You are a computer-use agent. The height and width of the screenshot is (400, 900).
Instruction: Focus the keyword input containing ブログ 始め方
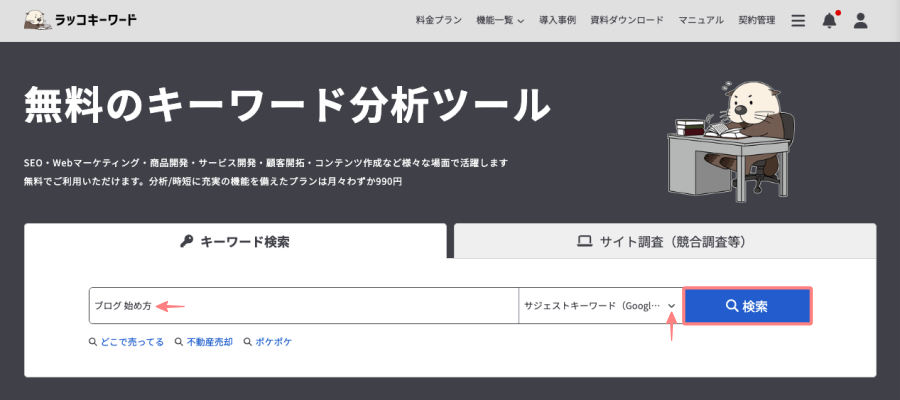(304, 306)
